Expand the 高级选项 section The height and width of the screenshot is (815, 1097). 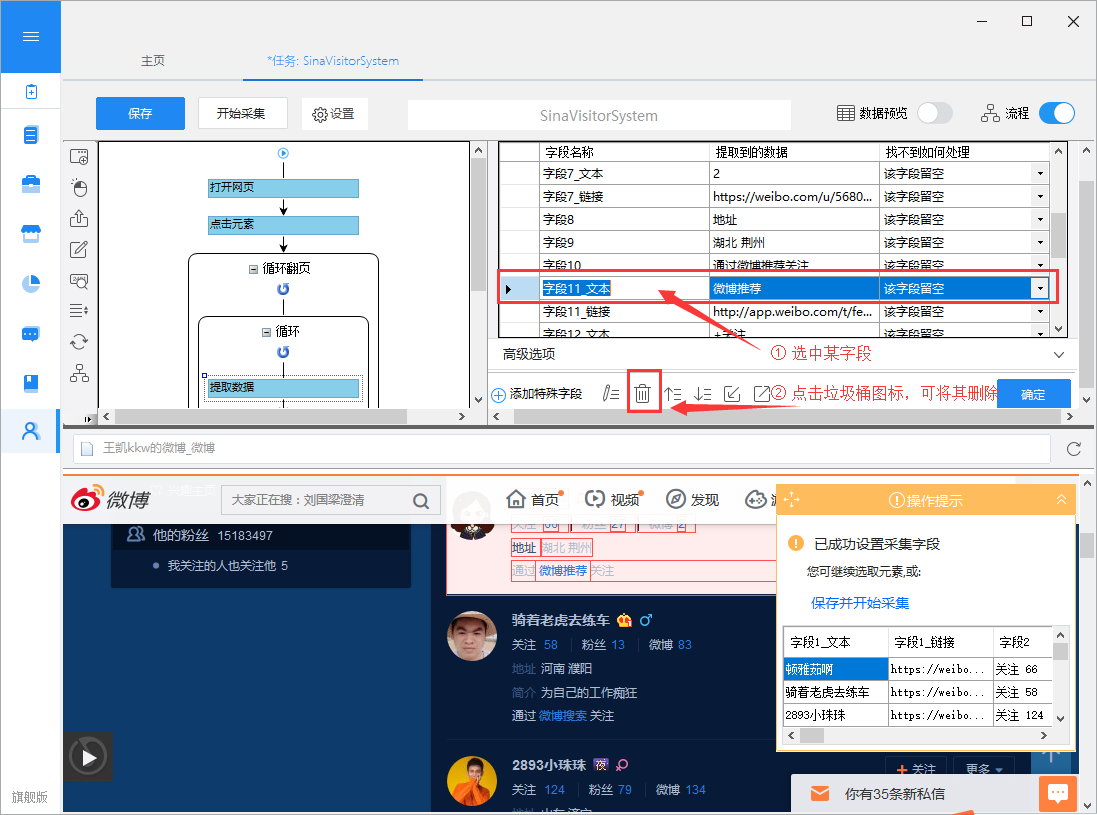tap(1059, 355)
